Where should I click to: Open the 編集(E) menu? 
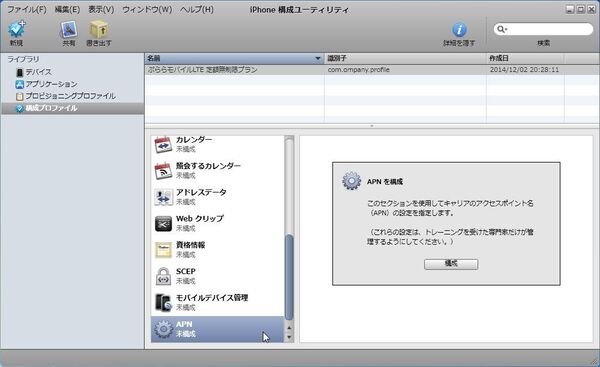(x=67, y=10)
